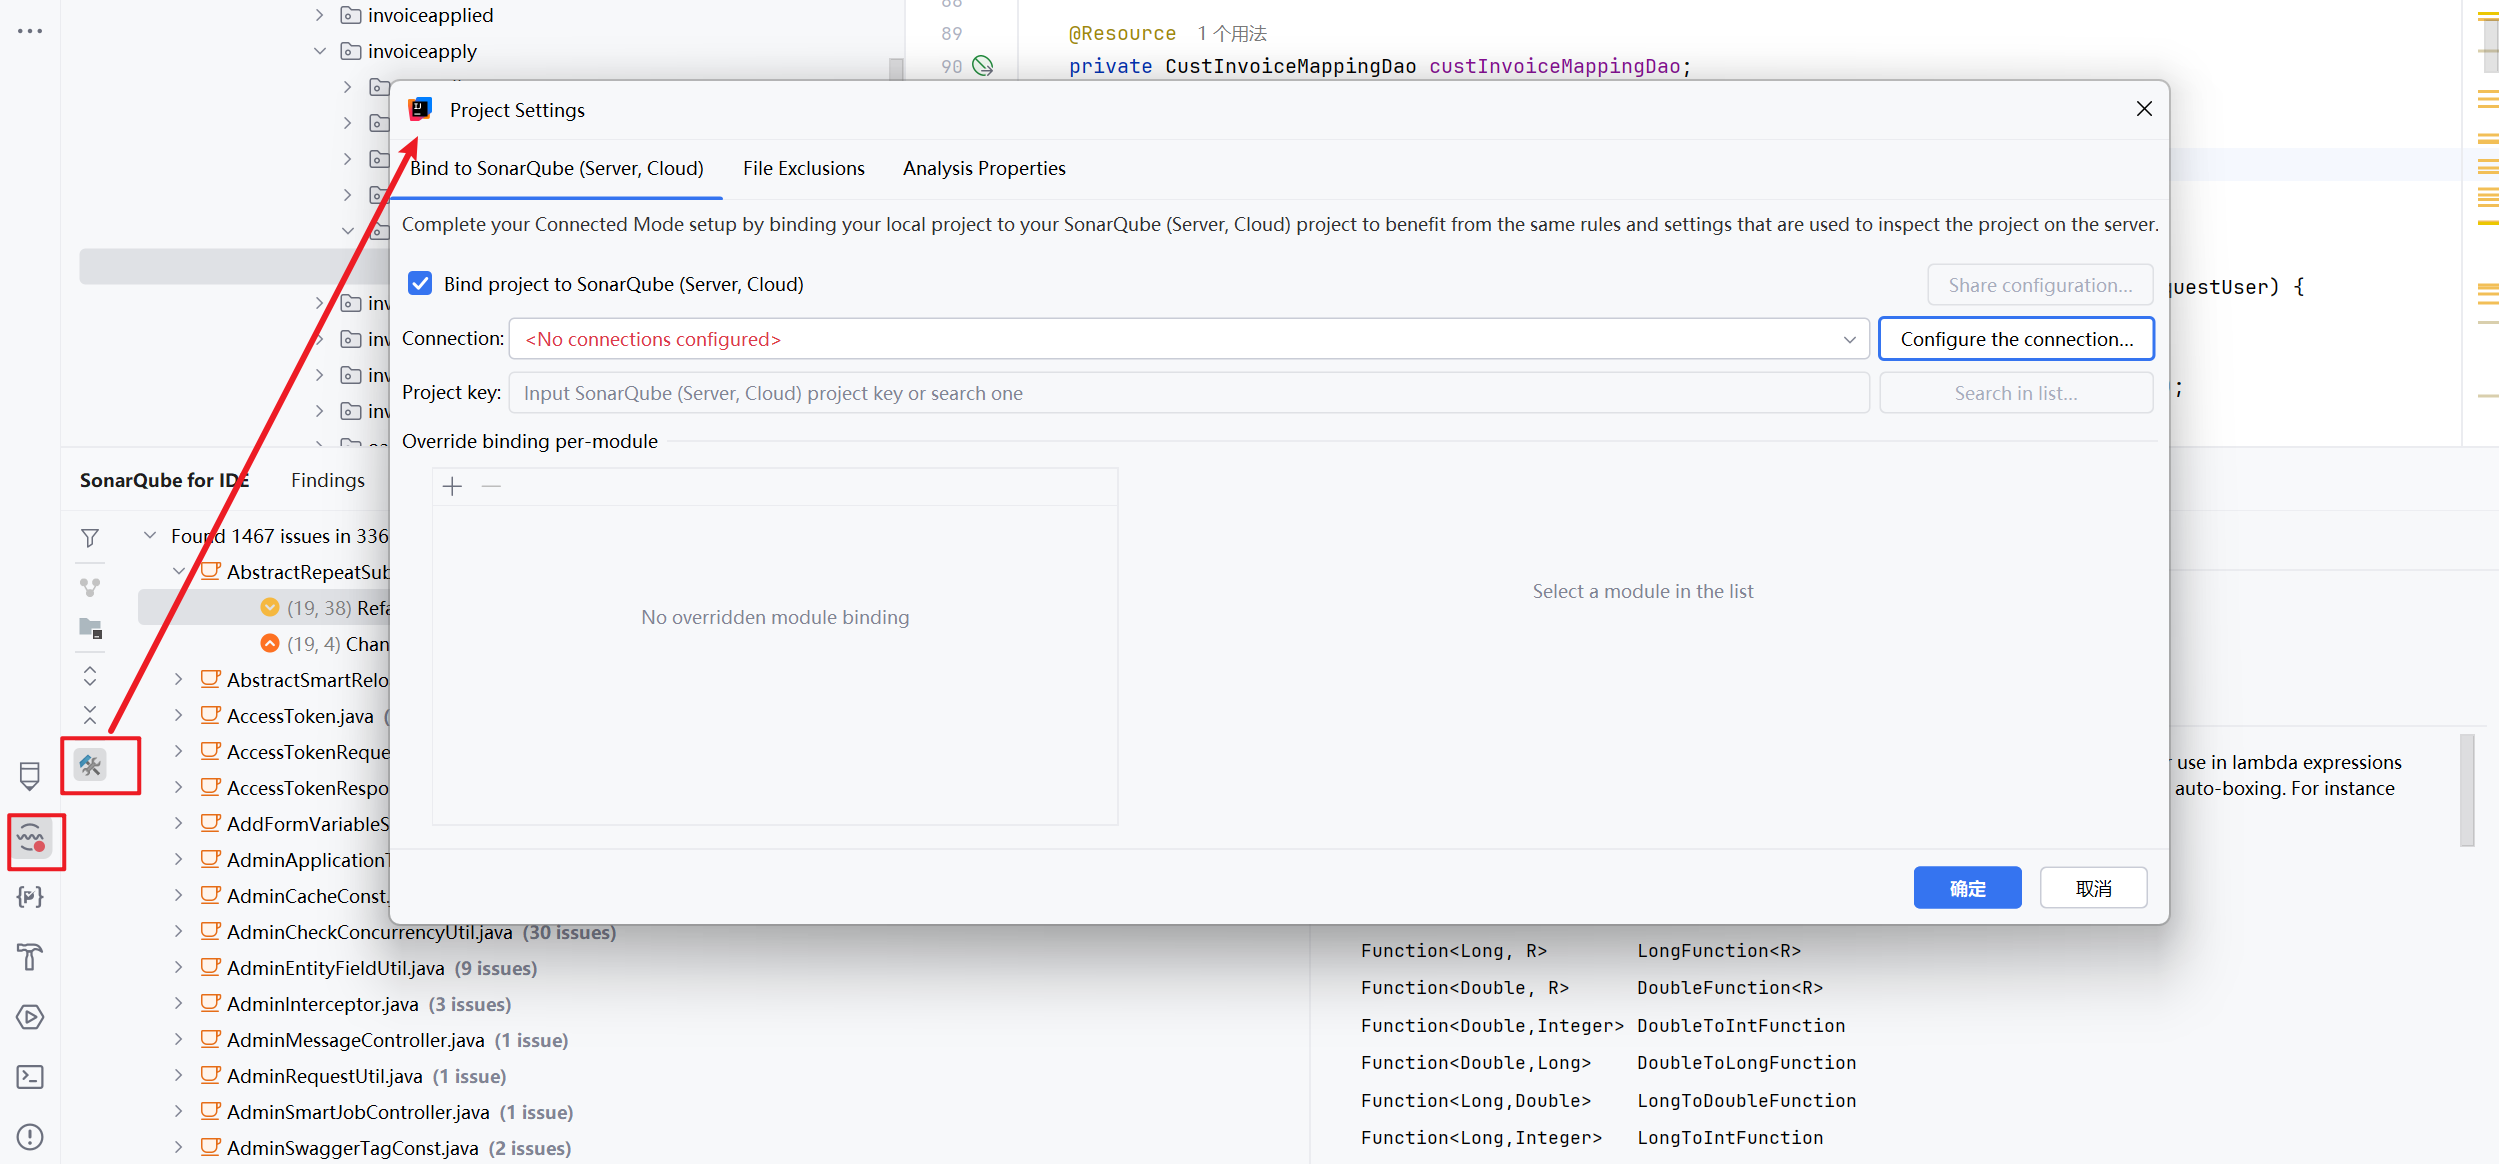
Task: Expand AdminMessageController.java issues
Action: [x=179, y=1040]
